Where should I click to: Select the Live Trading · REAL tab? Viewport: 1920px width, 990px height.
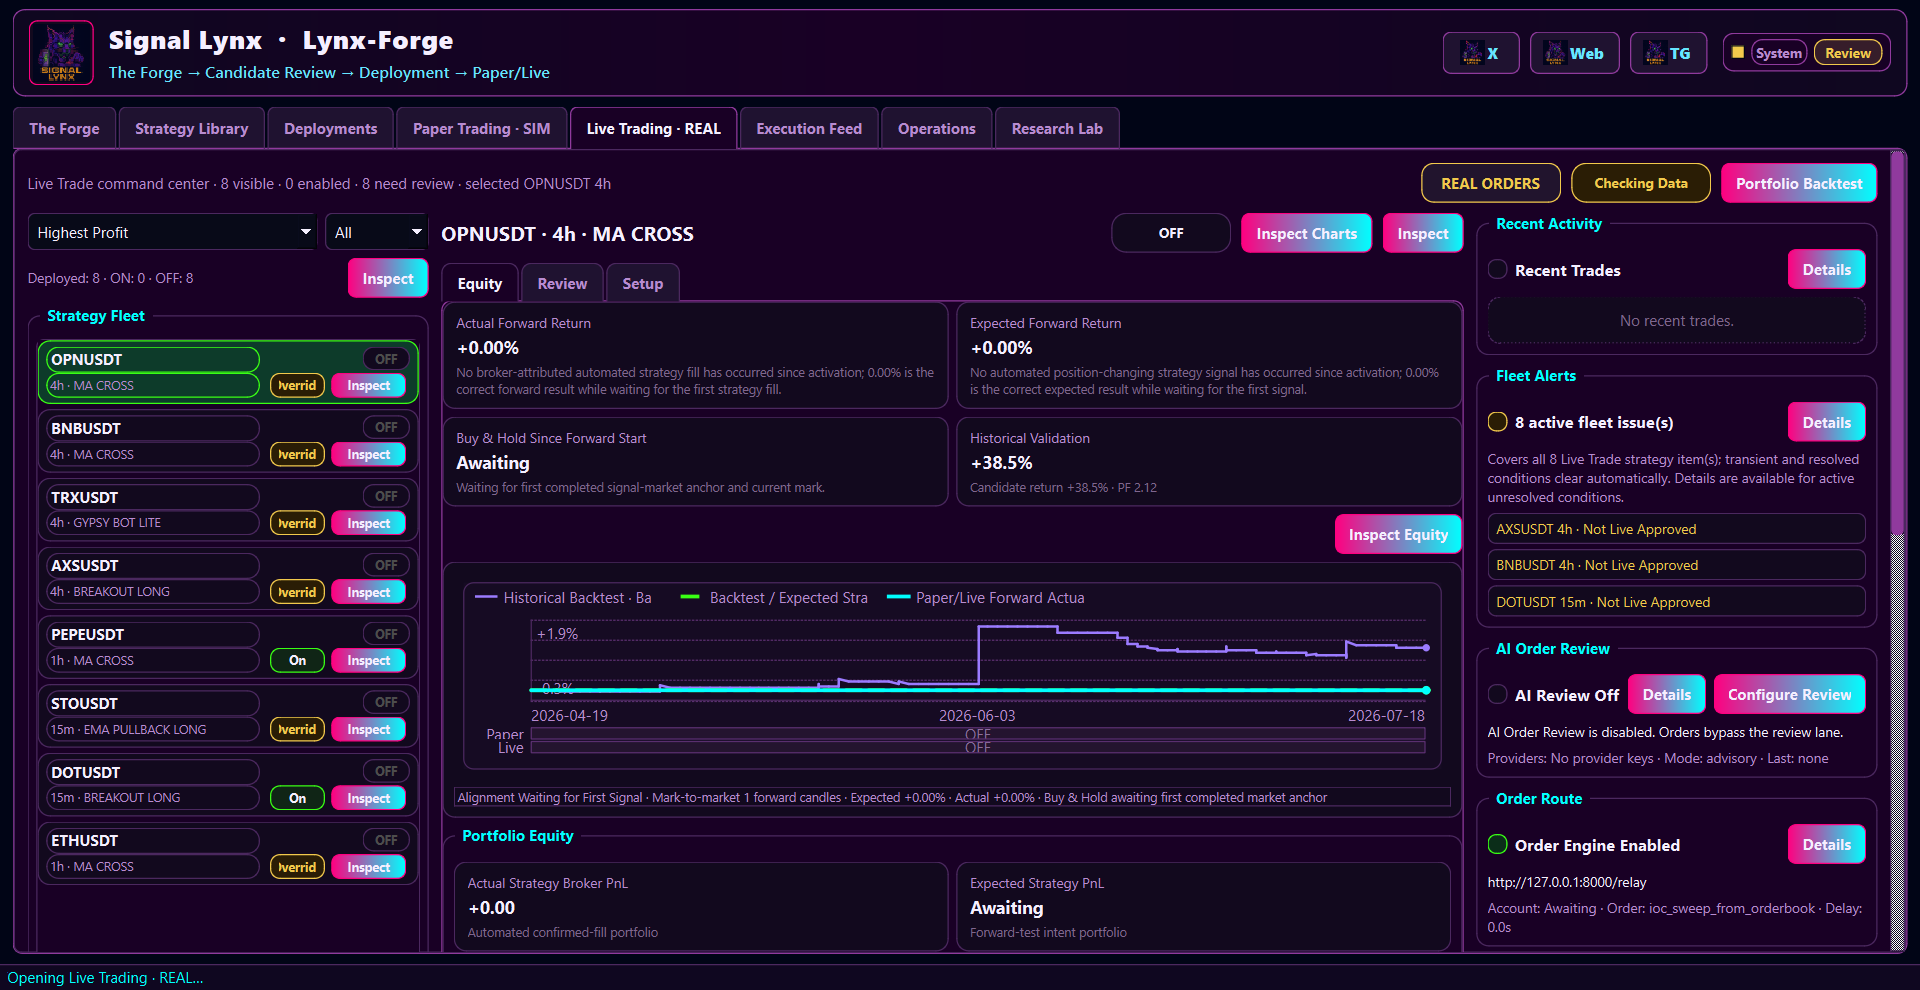coord(653,128)
